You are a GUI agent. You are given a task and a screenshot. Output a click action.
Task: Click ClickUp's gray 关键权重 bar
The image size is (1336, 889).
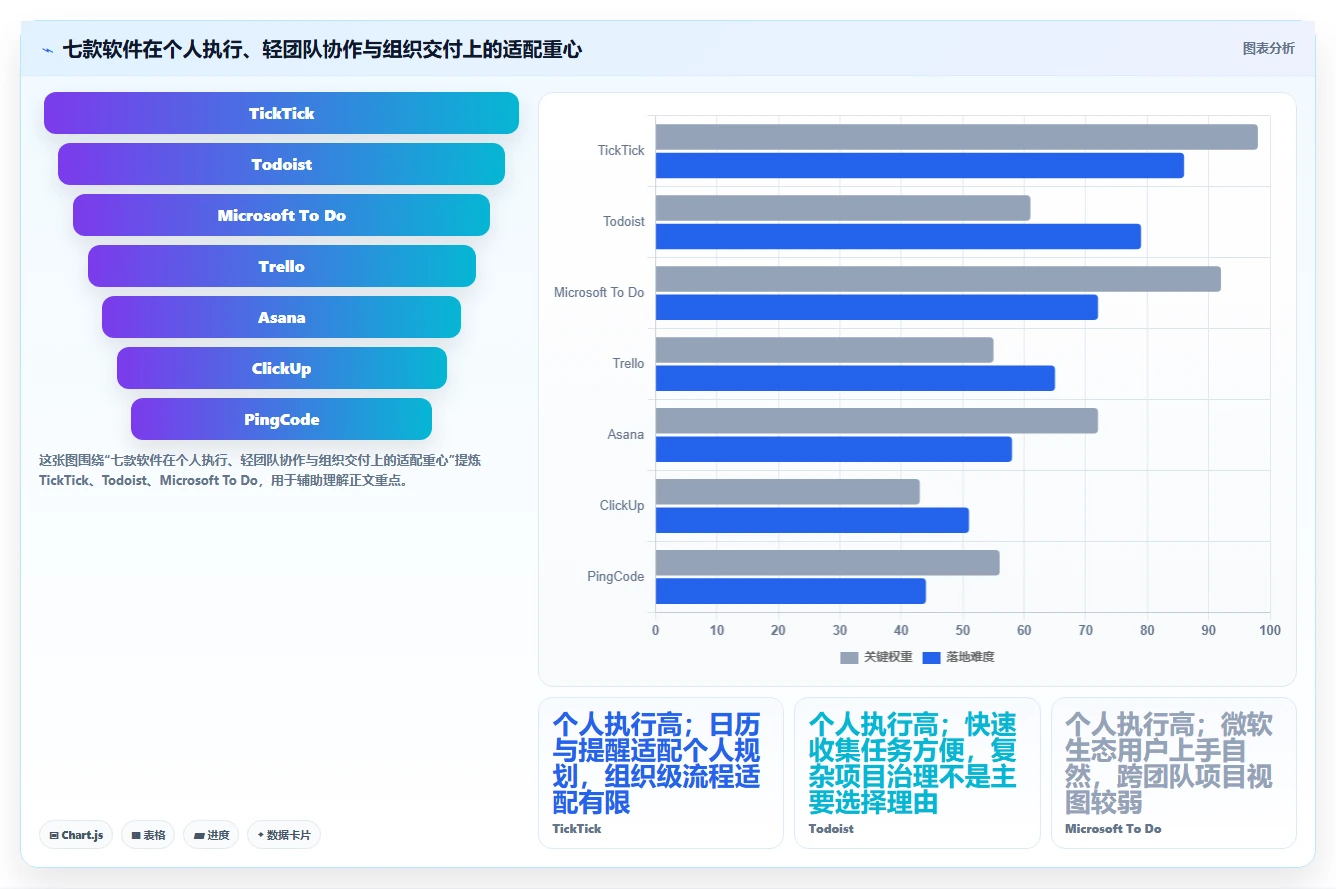click(787, 492)
